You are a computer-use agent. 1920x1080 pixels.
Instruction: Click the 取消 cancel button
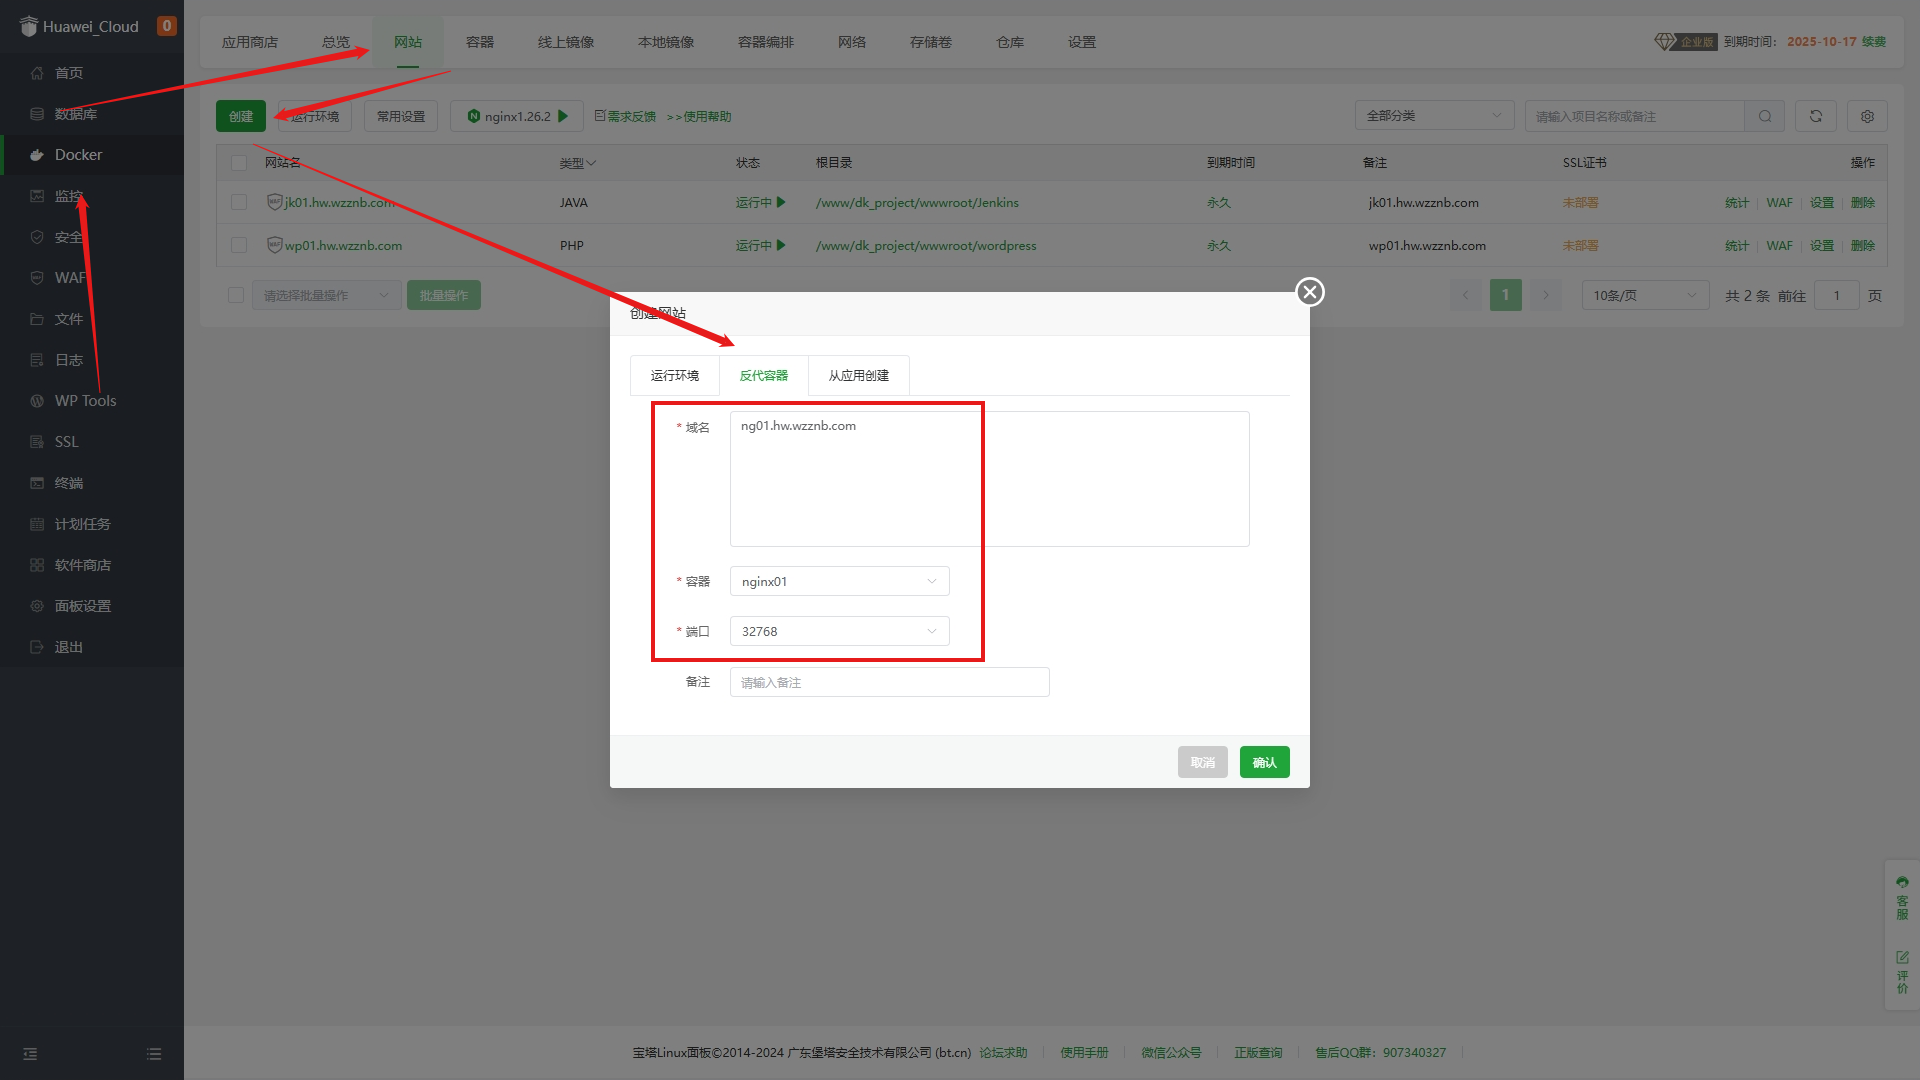tap(1203, 762)
